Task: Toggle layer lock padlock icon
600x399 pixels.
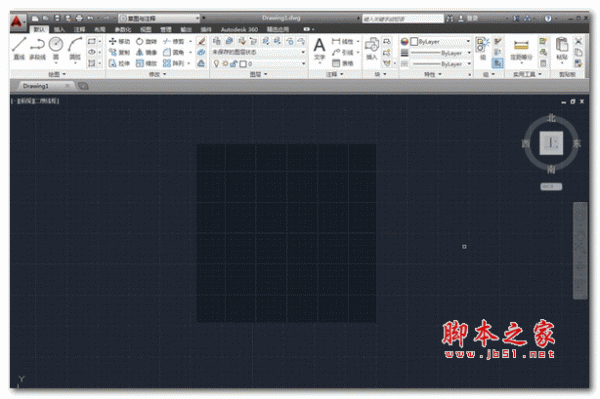Action: coord(233,64)
